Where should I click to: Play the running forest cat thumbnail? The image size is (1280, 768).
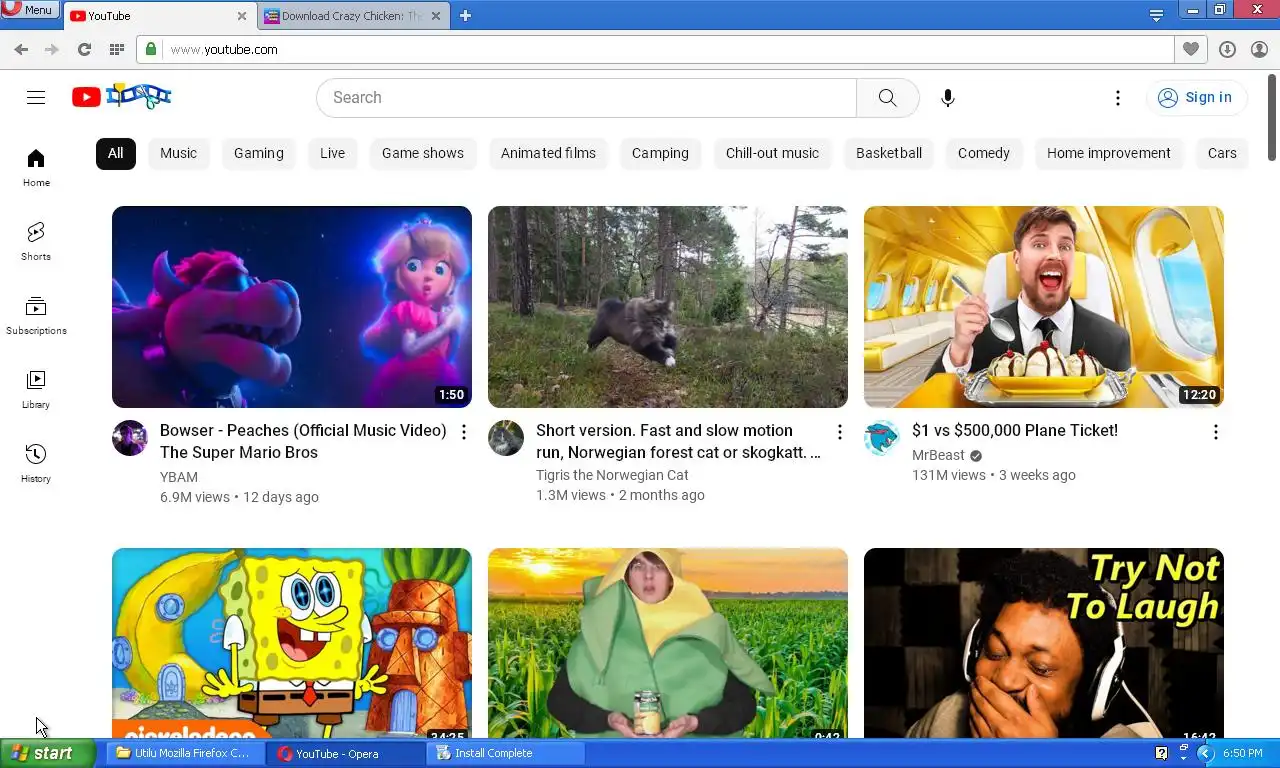click(668, 307)
